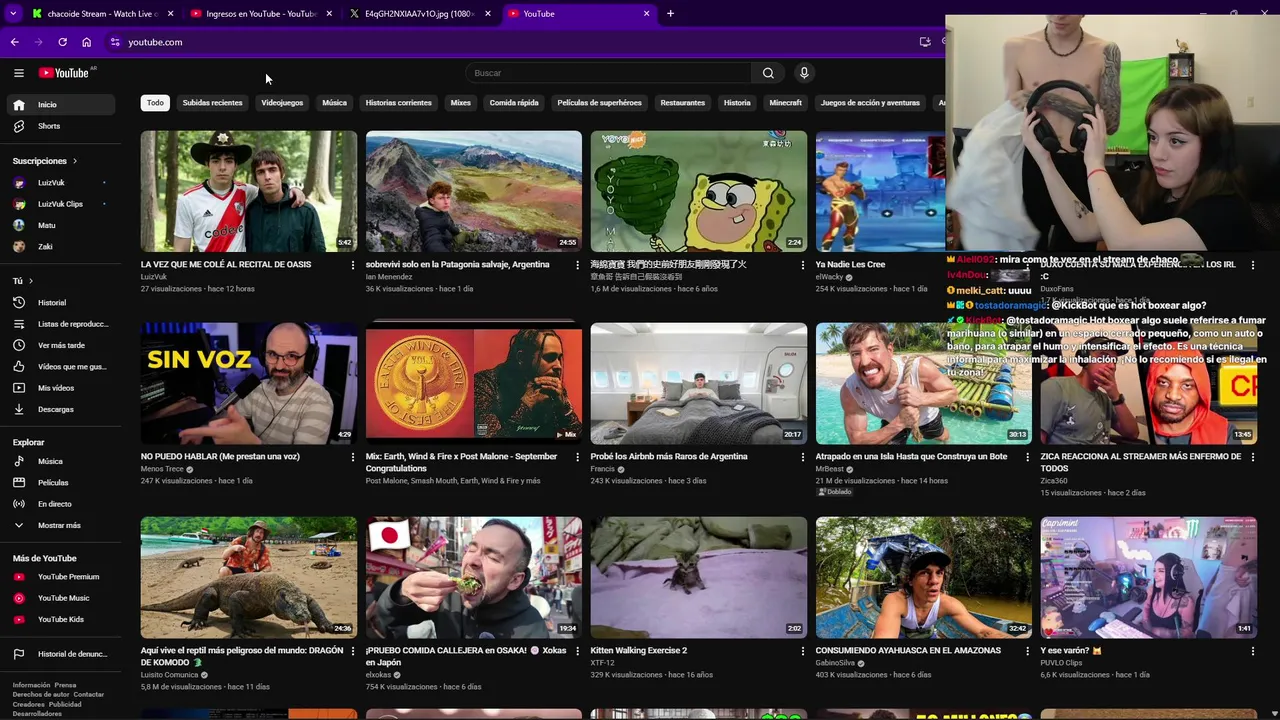Switch to chacoide Stream browser tab

point(103,14)
